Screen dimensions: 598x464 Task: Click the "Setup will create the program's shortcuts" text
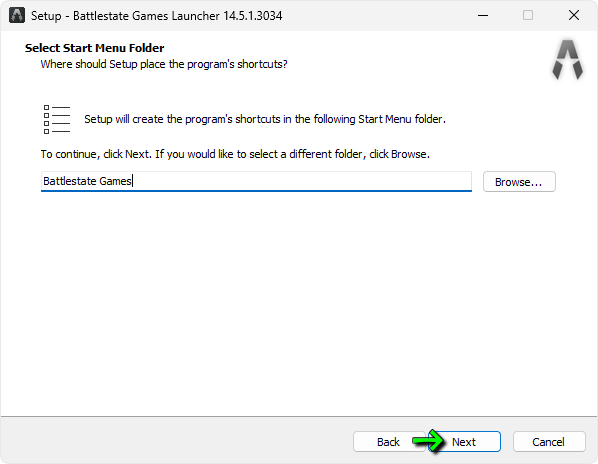click(x=265, y=119)
